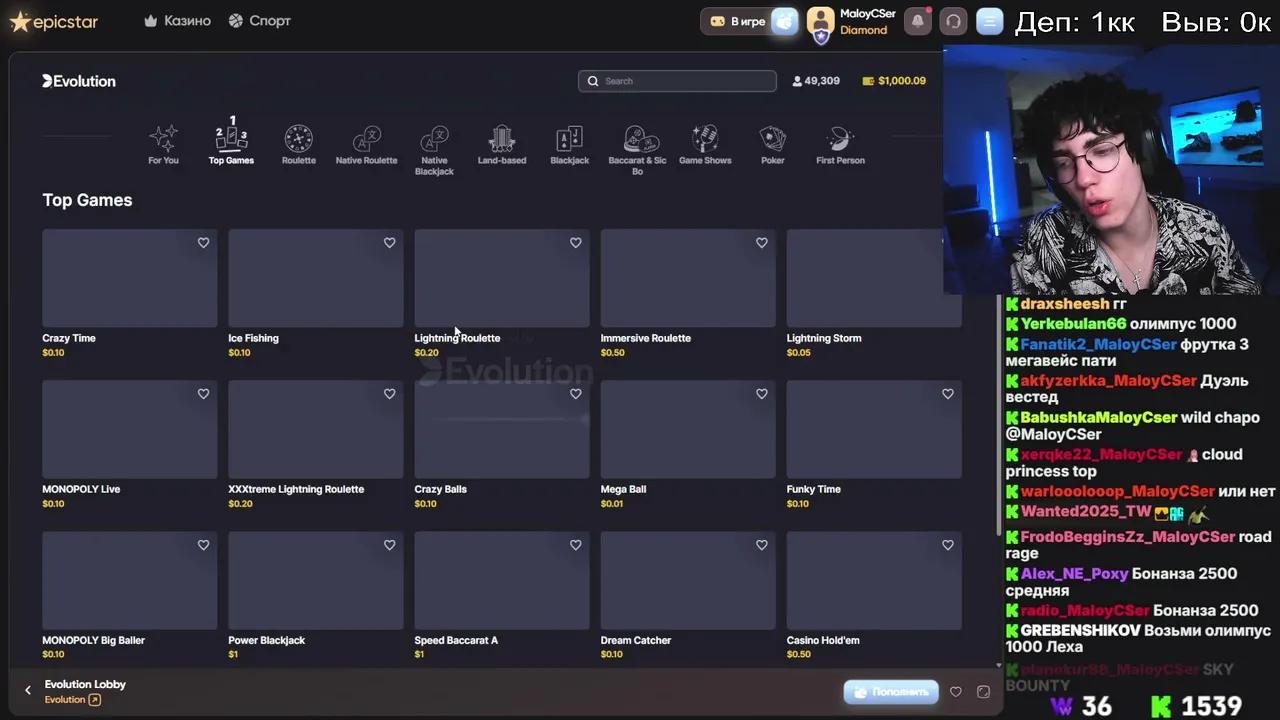Open the MONOPOLY Live thumbnail
Viewport: 1280px width, 720px height.
[129, 429]
